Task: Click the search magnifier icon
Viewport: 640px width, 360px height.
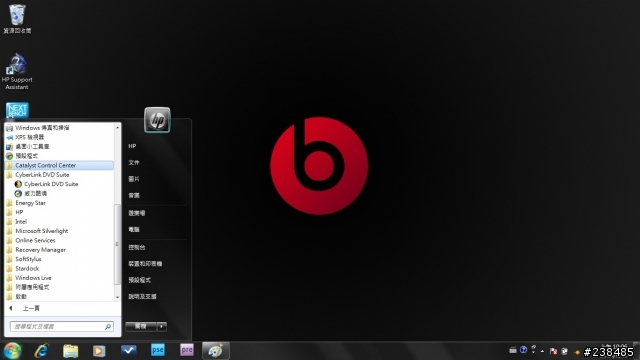Action: coord(108,327)
